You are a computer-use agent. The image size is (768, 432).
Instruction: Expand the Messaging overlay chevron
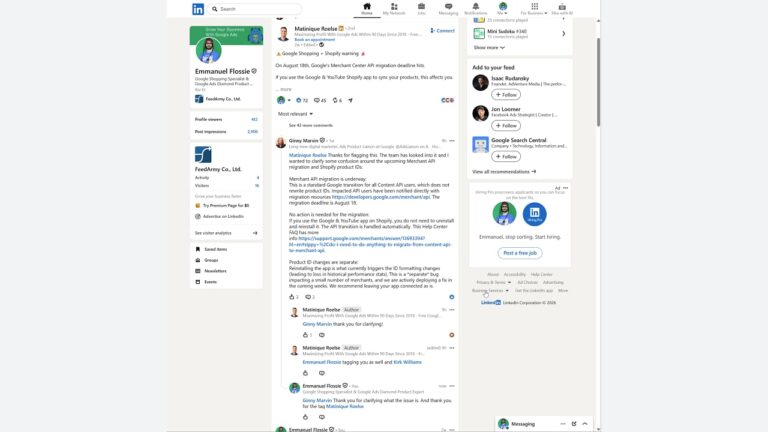[585, 424]
